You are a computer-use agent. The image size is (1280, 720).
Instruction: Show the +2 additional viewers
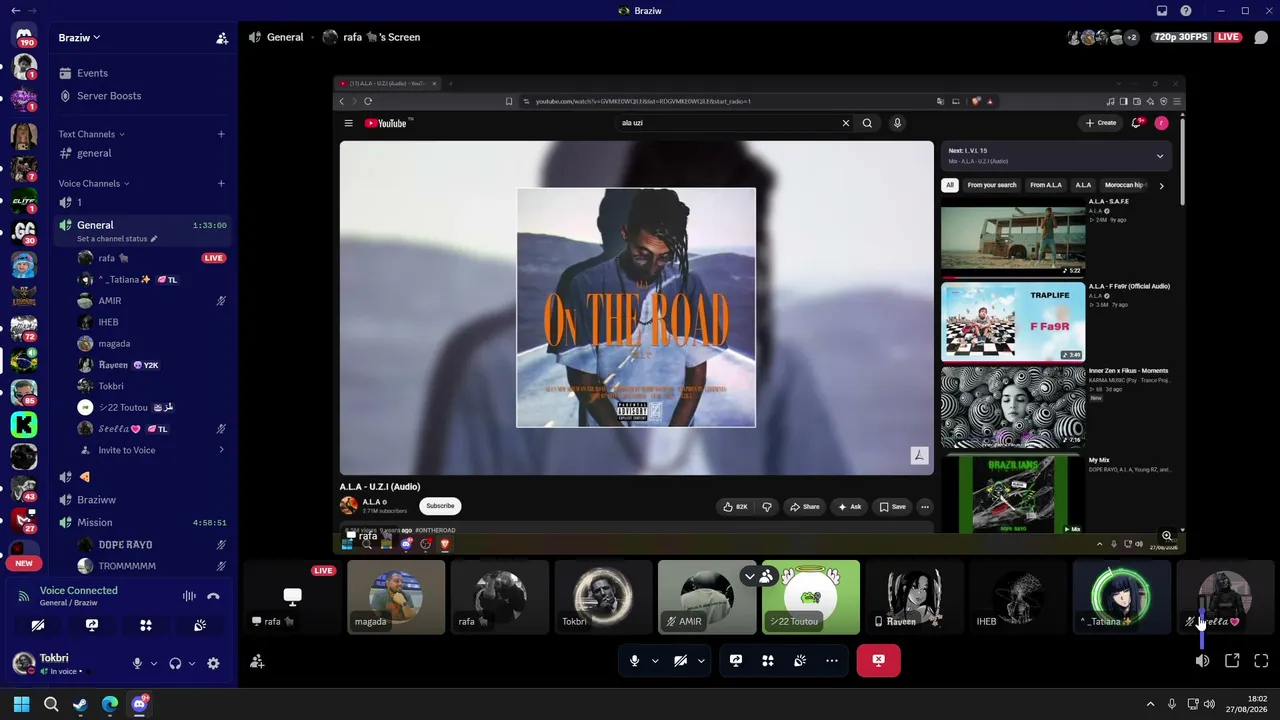coord(1131,37)
